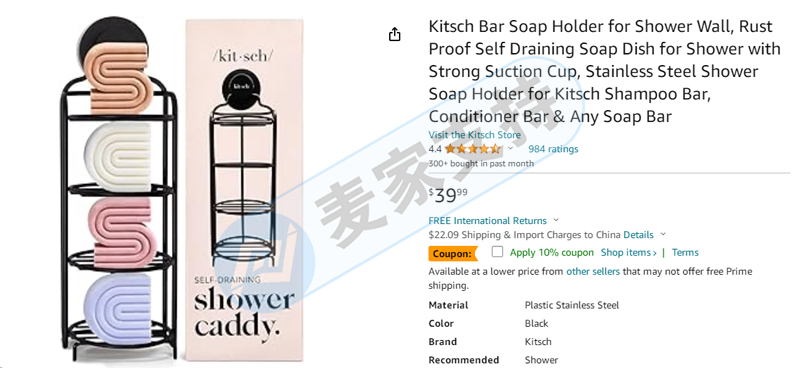Click the Shop items link

pyautogui.click(x=629, y=253)
